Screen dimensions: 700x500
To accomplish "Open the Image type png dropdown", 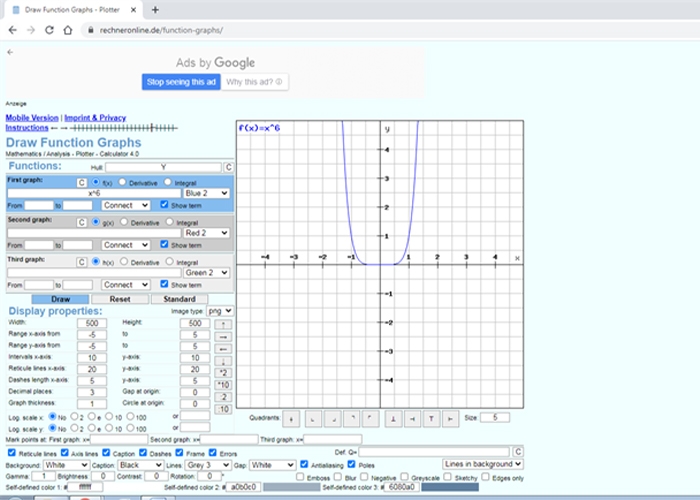I will tap(220, 311).
